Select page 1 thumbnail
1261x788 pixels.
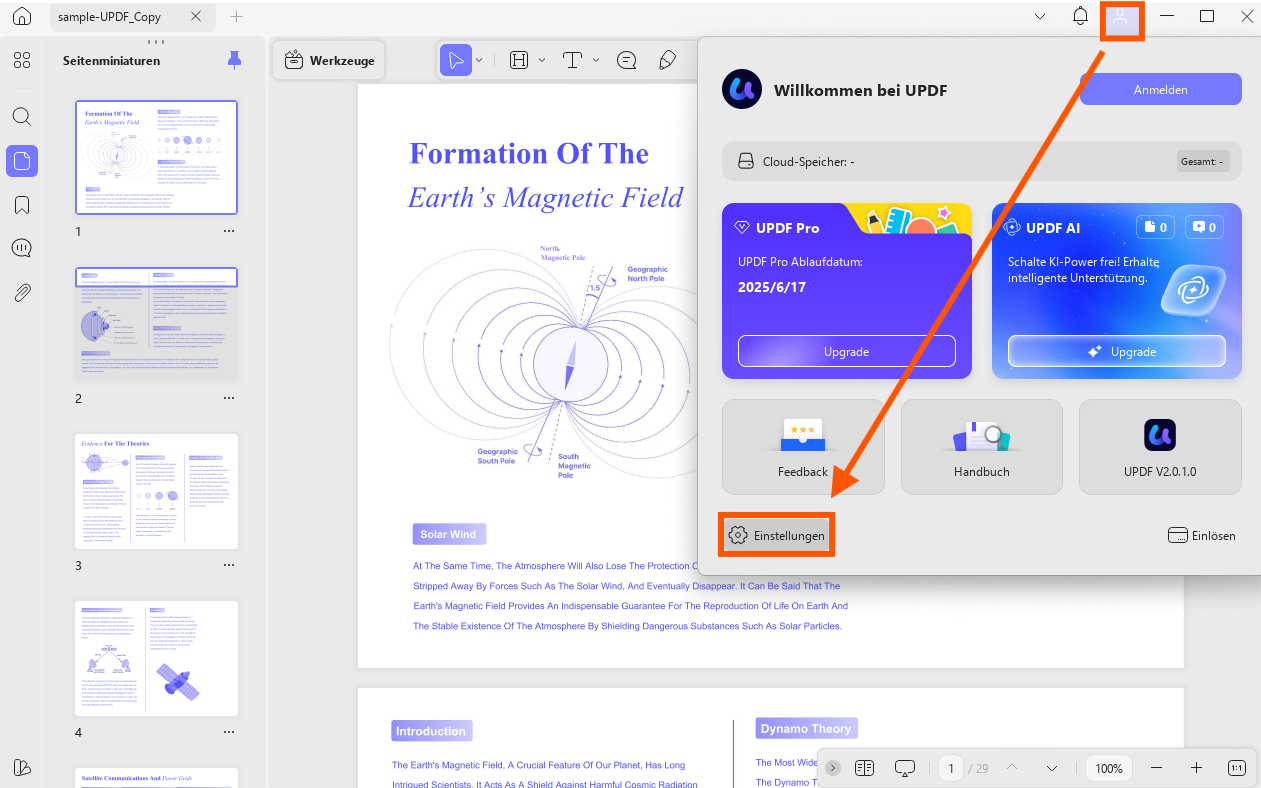[x=157, y=157]
